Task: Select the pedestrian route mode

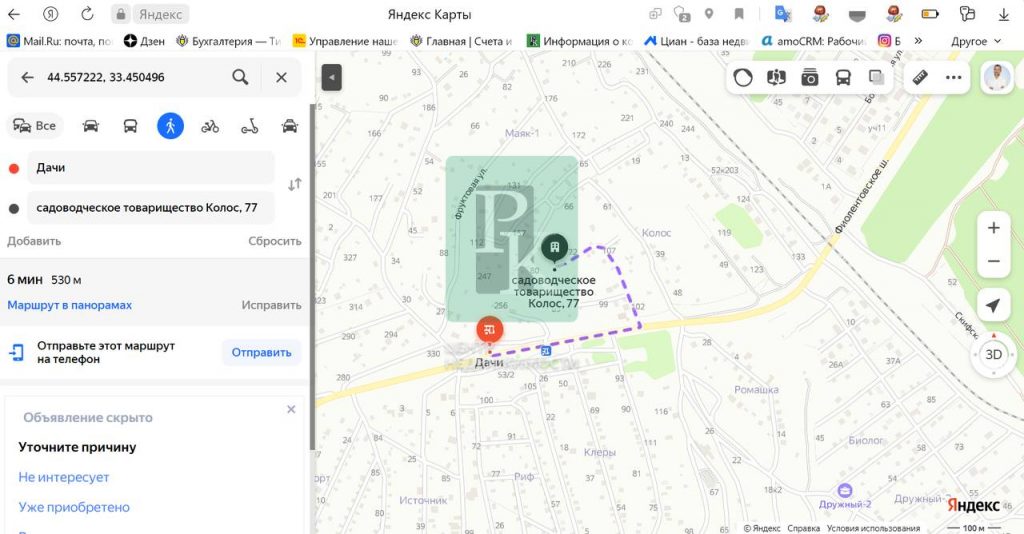Action: (170, 126)
